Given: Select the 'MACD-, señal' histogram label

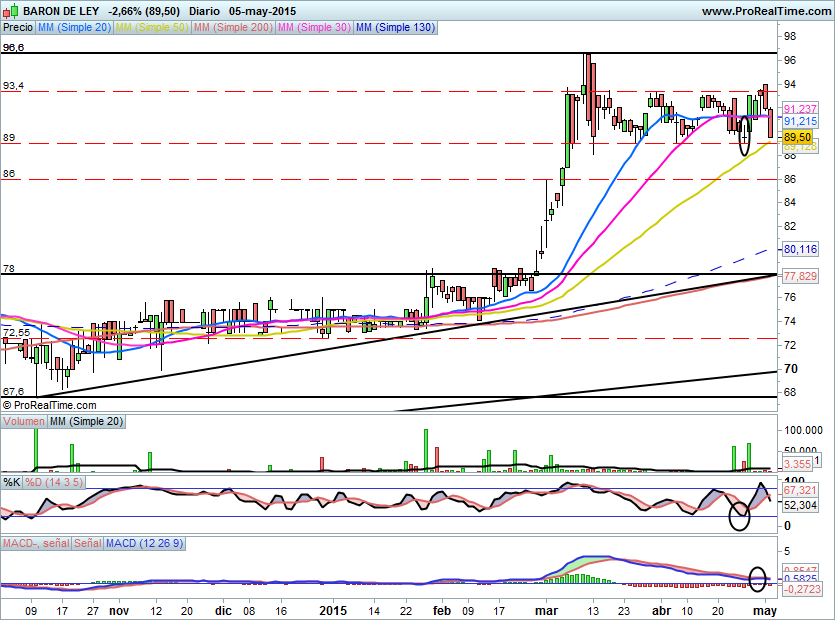Looking at the screenshot, I should (36, 543).
